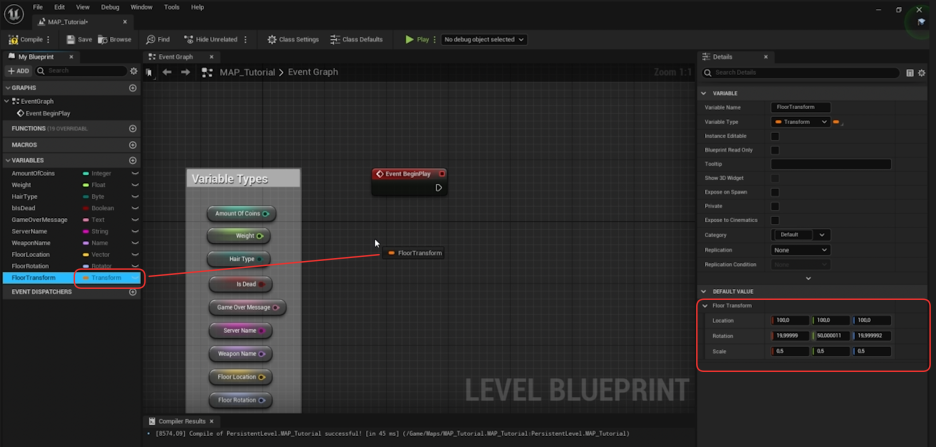The height and width of the screenshot is (447, 936).
Task: Open the Variable Type dropdown
Action: click(800, 122)
